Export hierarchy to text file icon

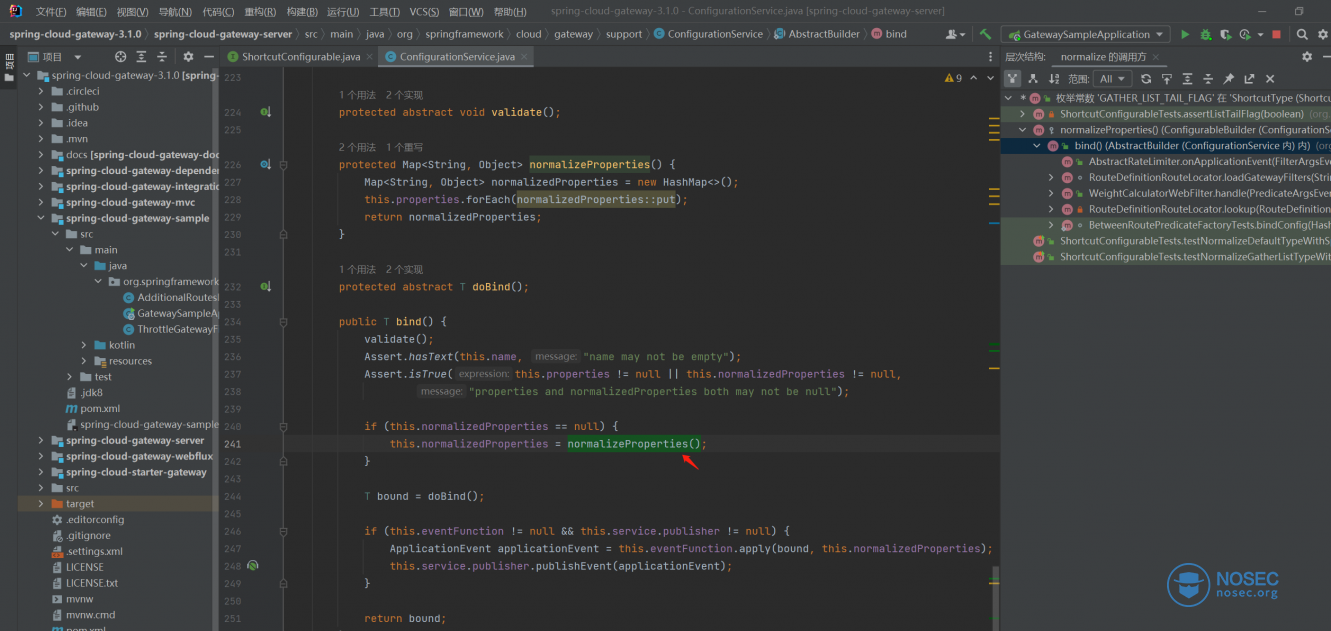click(x=1249, y=78)
